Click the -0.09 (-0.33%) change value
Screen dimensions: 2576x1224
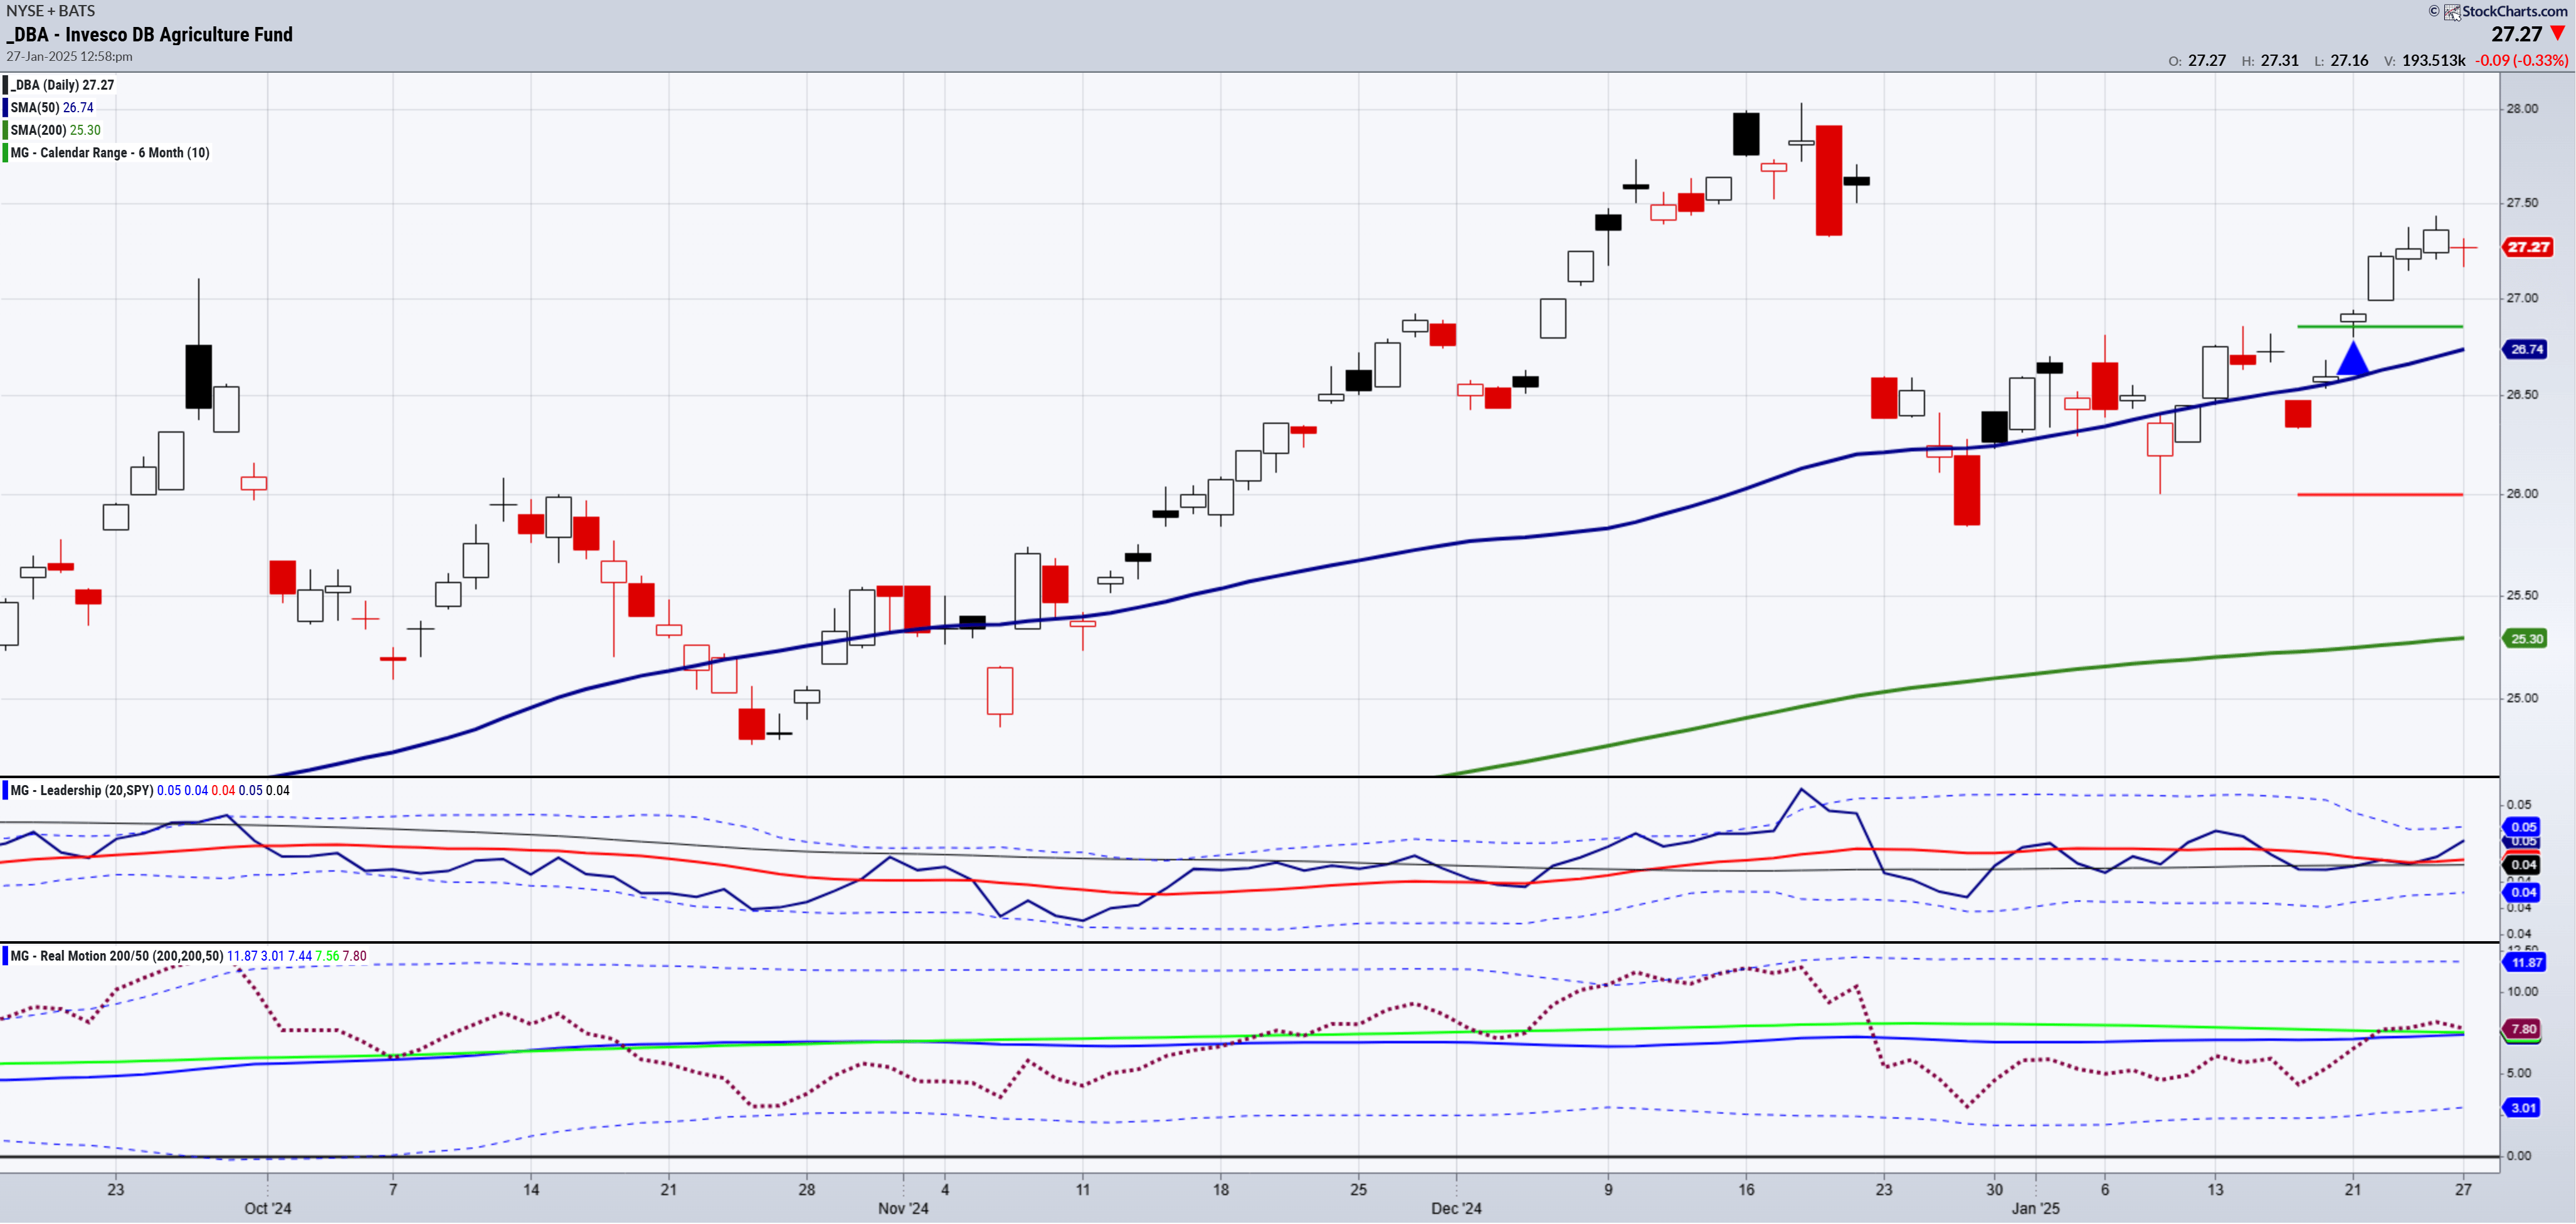(x=2521, y=60)
